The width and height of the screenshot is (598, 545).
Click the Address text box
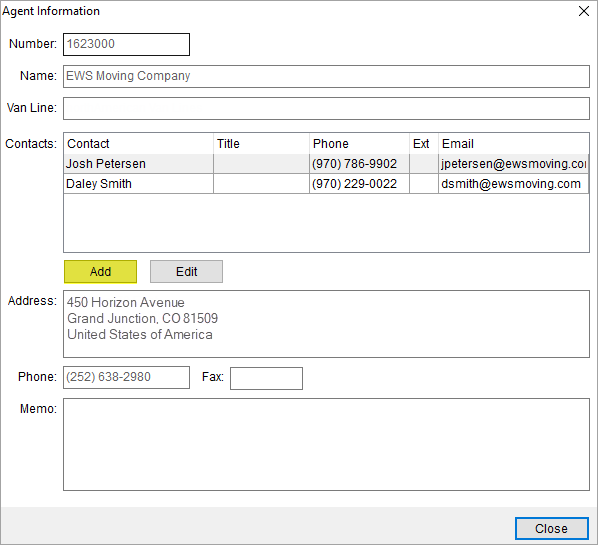point(326,324)
